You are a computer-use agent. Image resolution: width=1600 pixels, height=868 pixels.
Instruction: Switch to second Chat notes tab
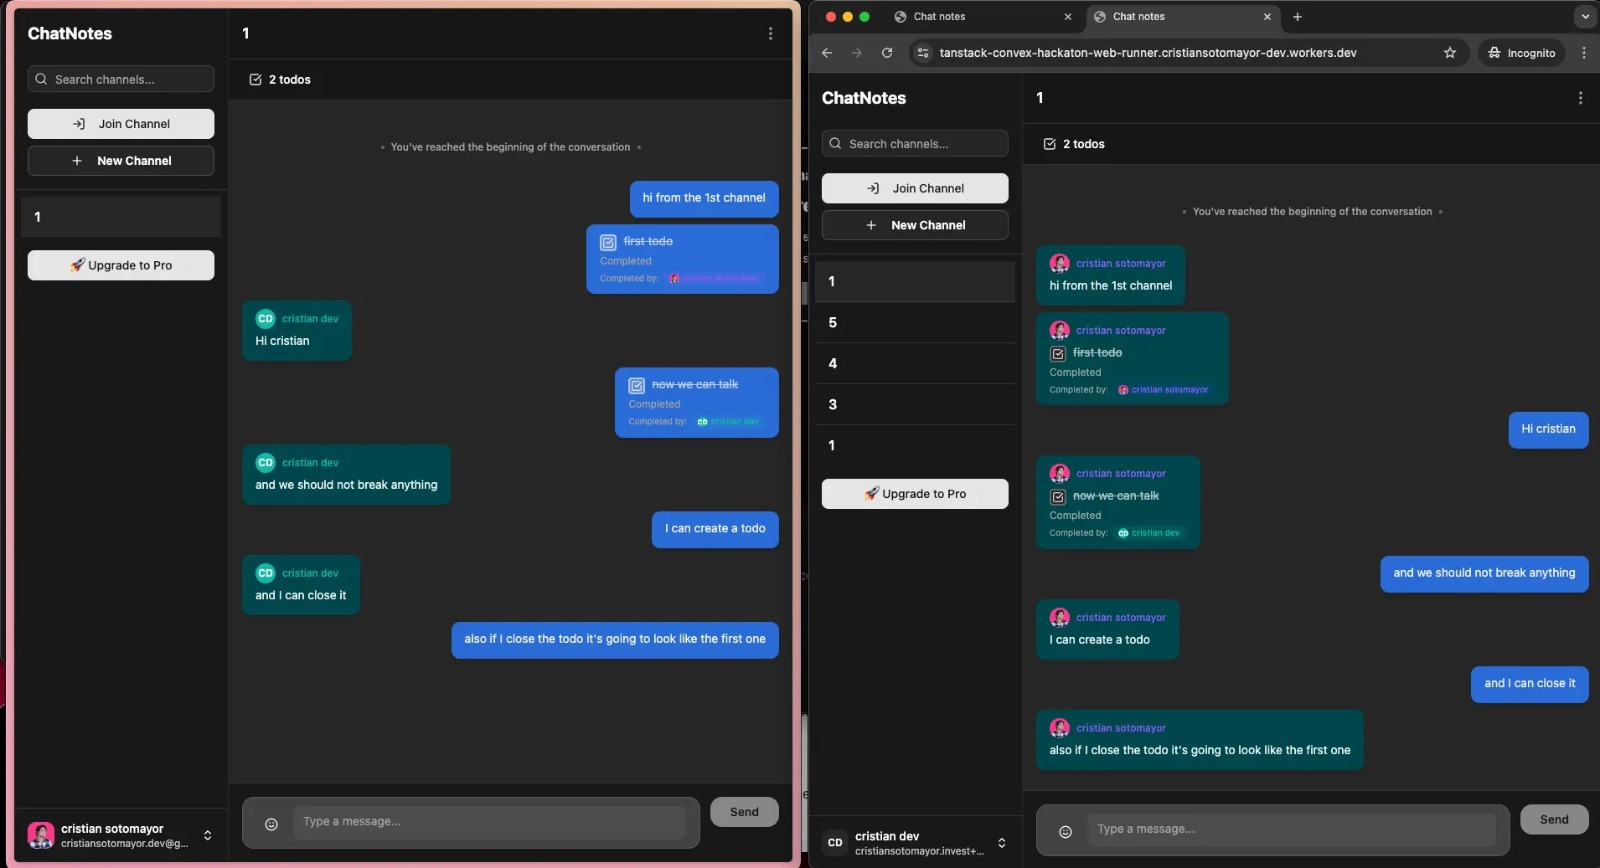click(1182, 16)
